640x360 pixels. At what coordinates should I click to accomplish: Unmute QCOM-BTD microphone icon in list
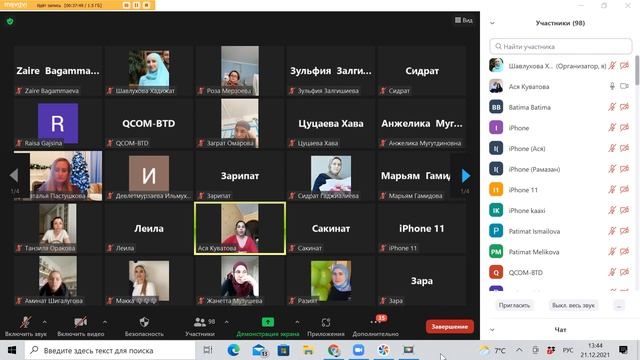(612, 272)
